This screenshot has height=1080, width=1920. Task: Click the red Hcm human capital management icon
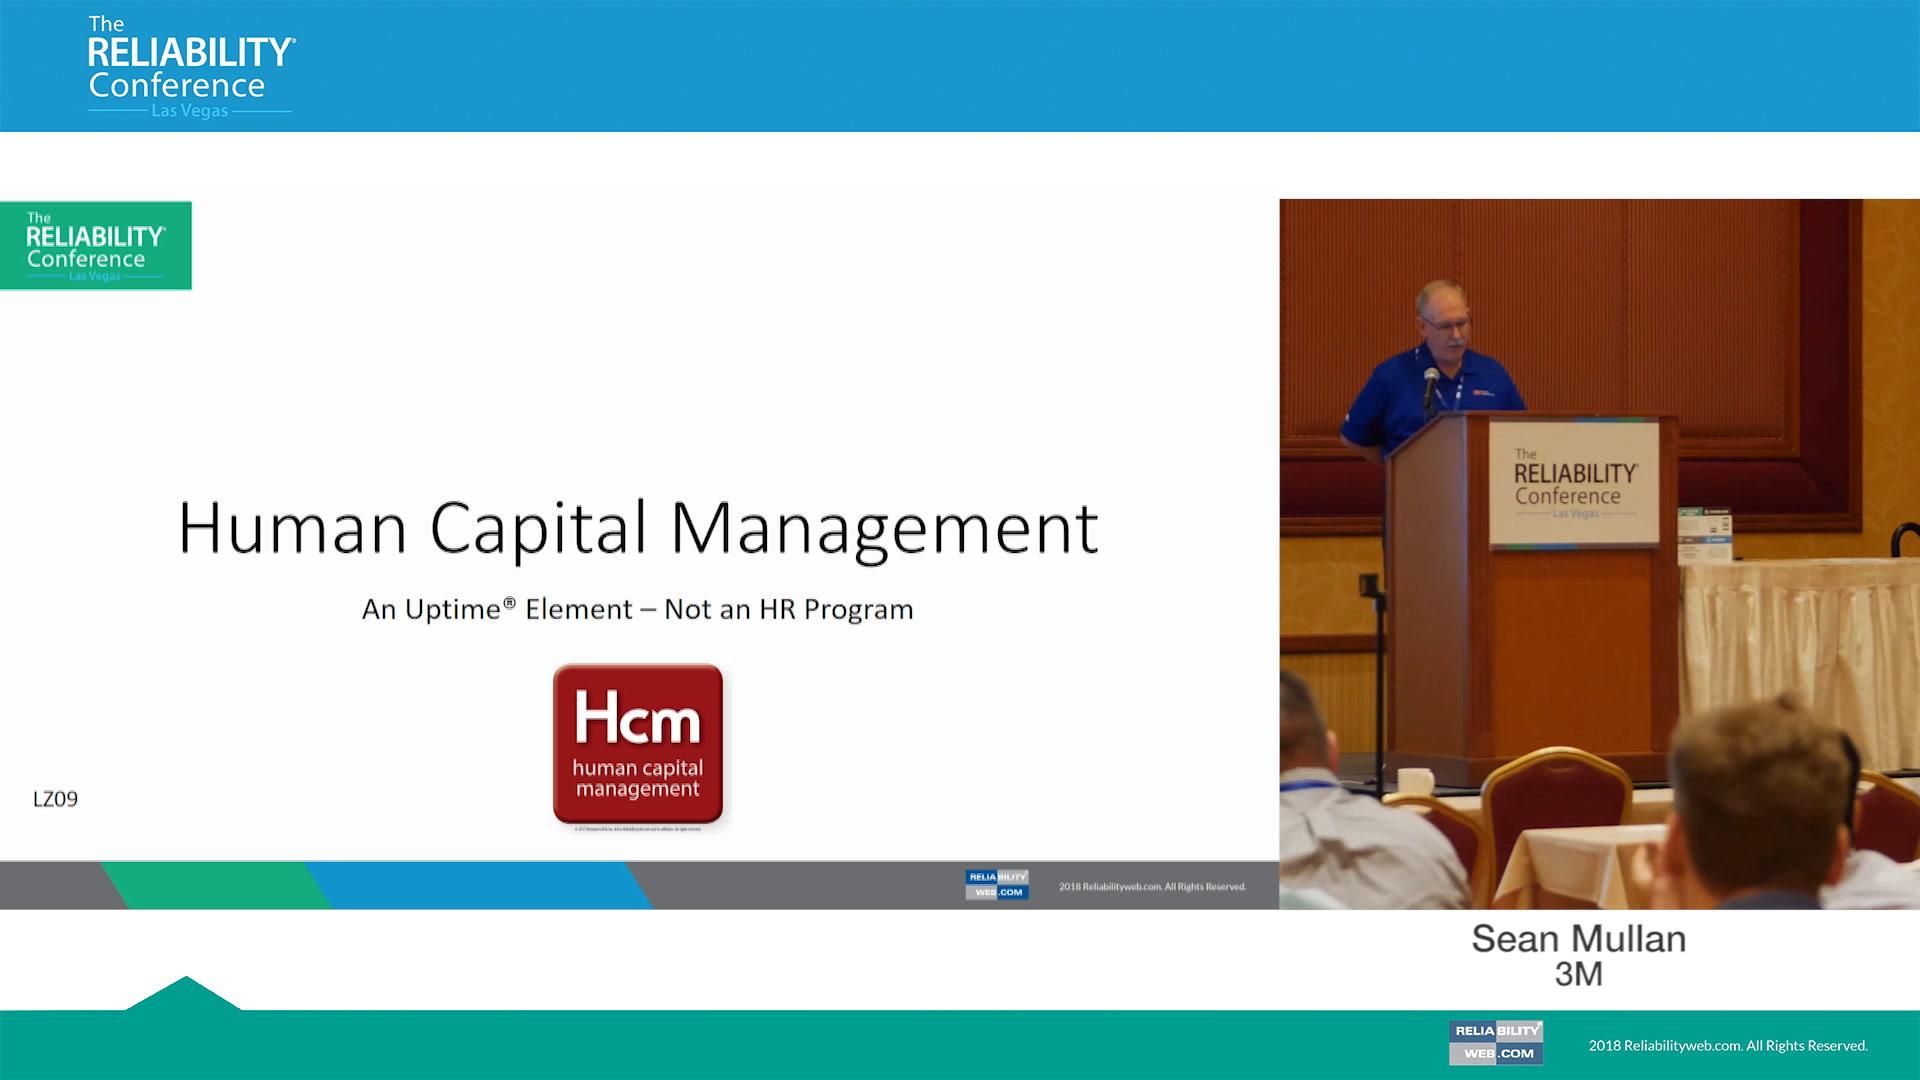pyautogui.click(x=637, y=744)
